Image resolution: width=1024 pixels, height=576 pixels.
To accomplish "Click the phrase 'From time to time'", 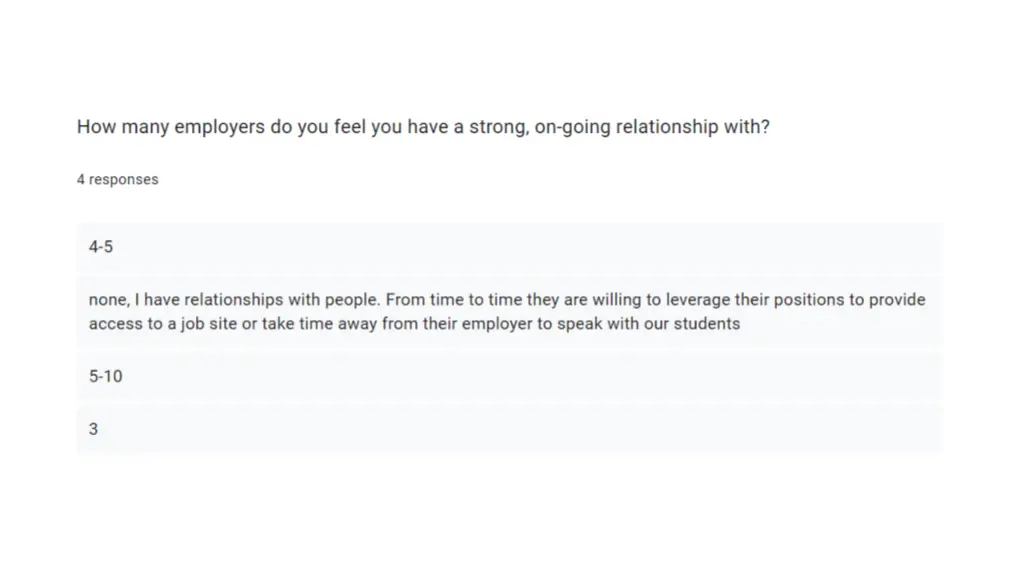I will [x=454, y=300].
